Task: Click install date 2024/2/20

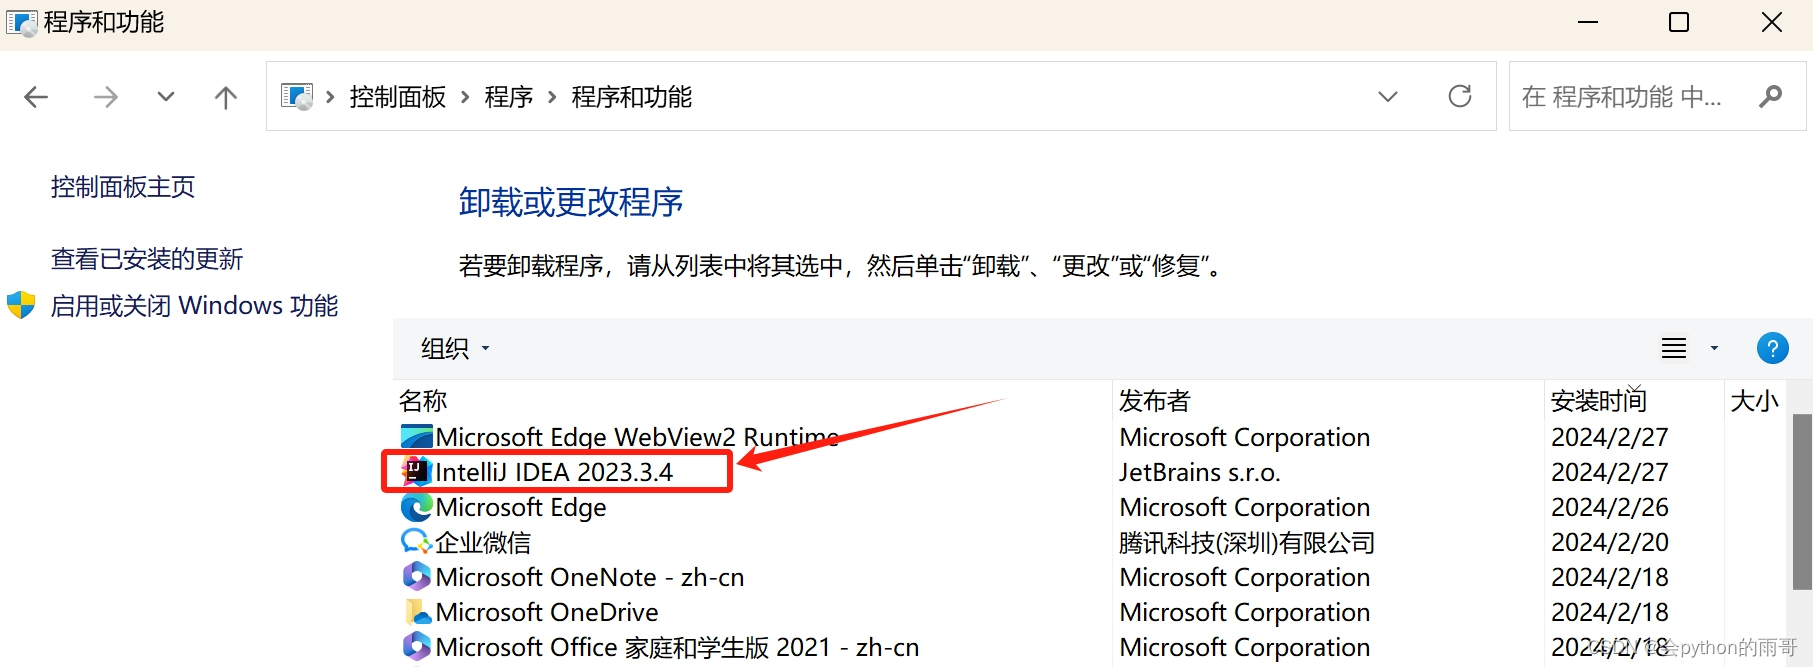Action: coord(1610,542)
